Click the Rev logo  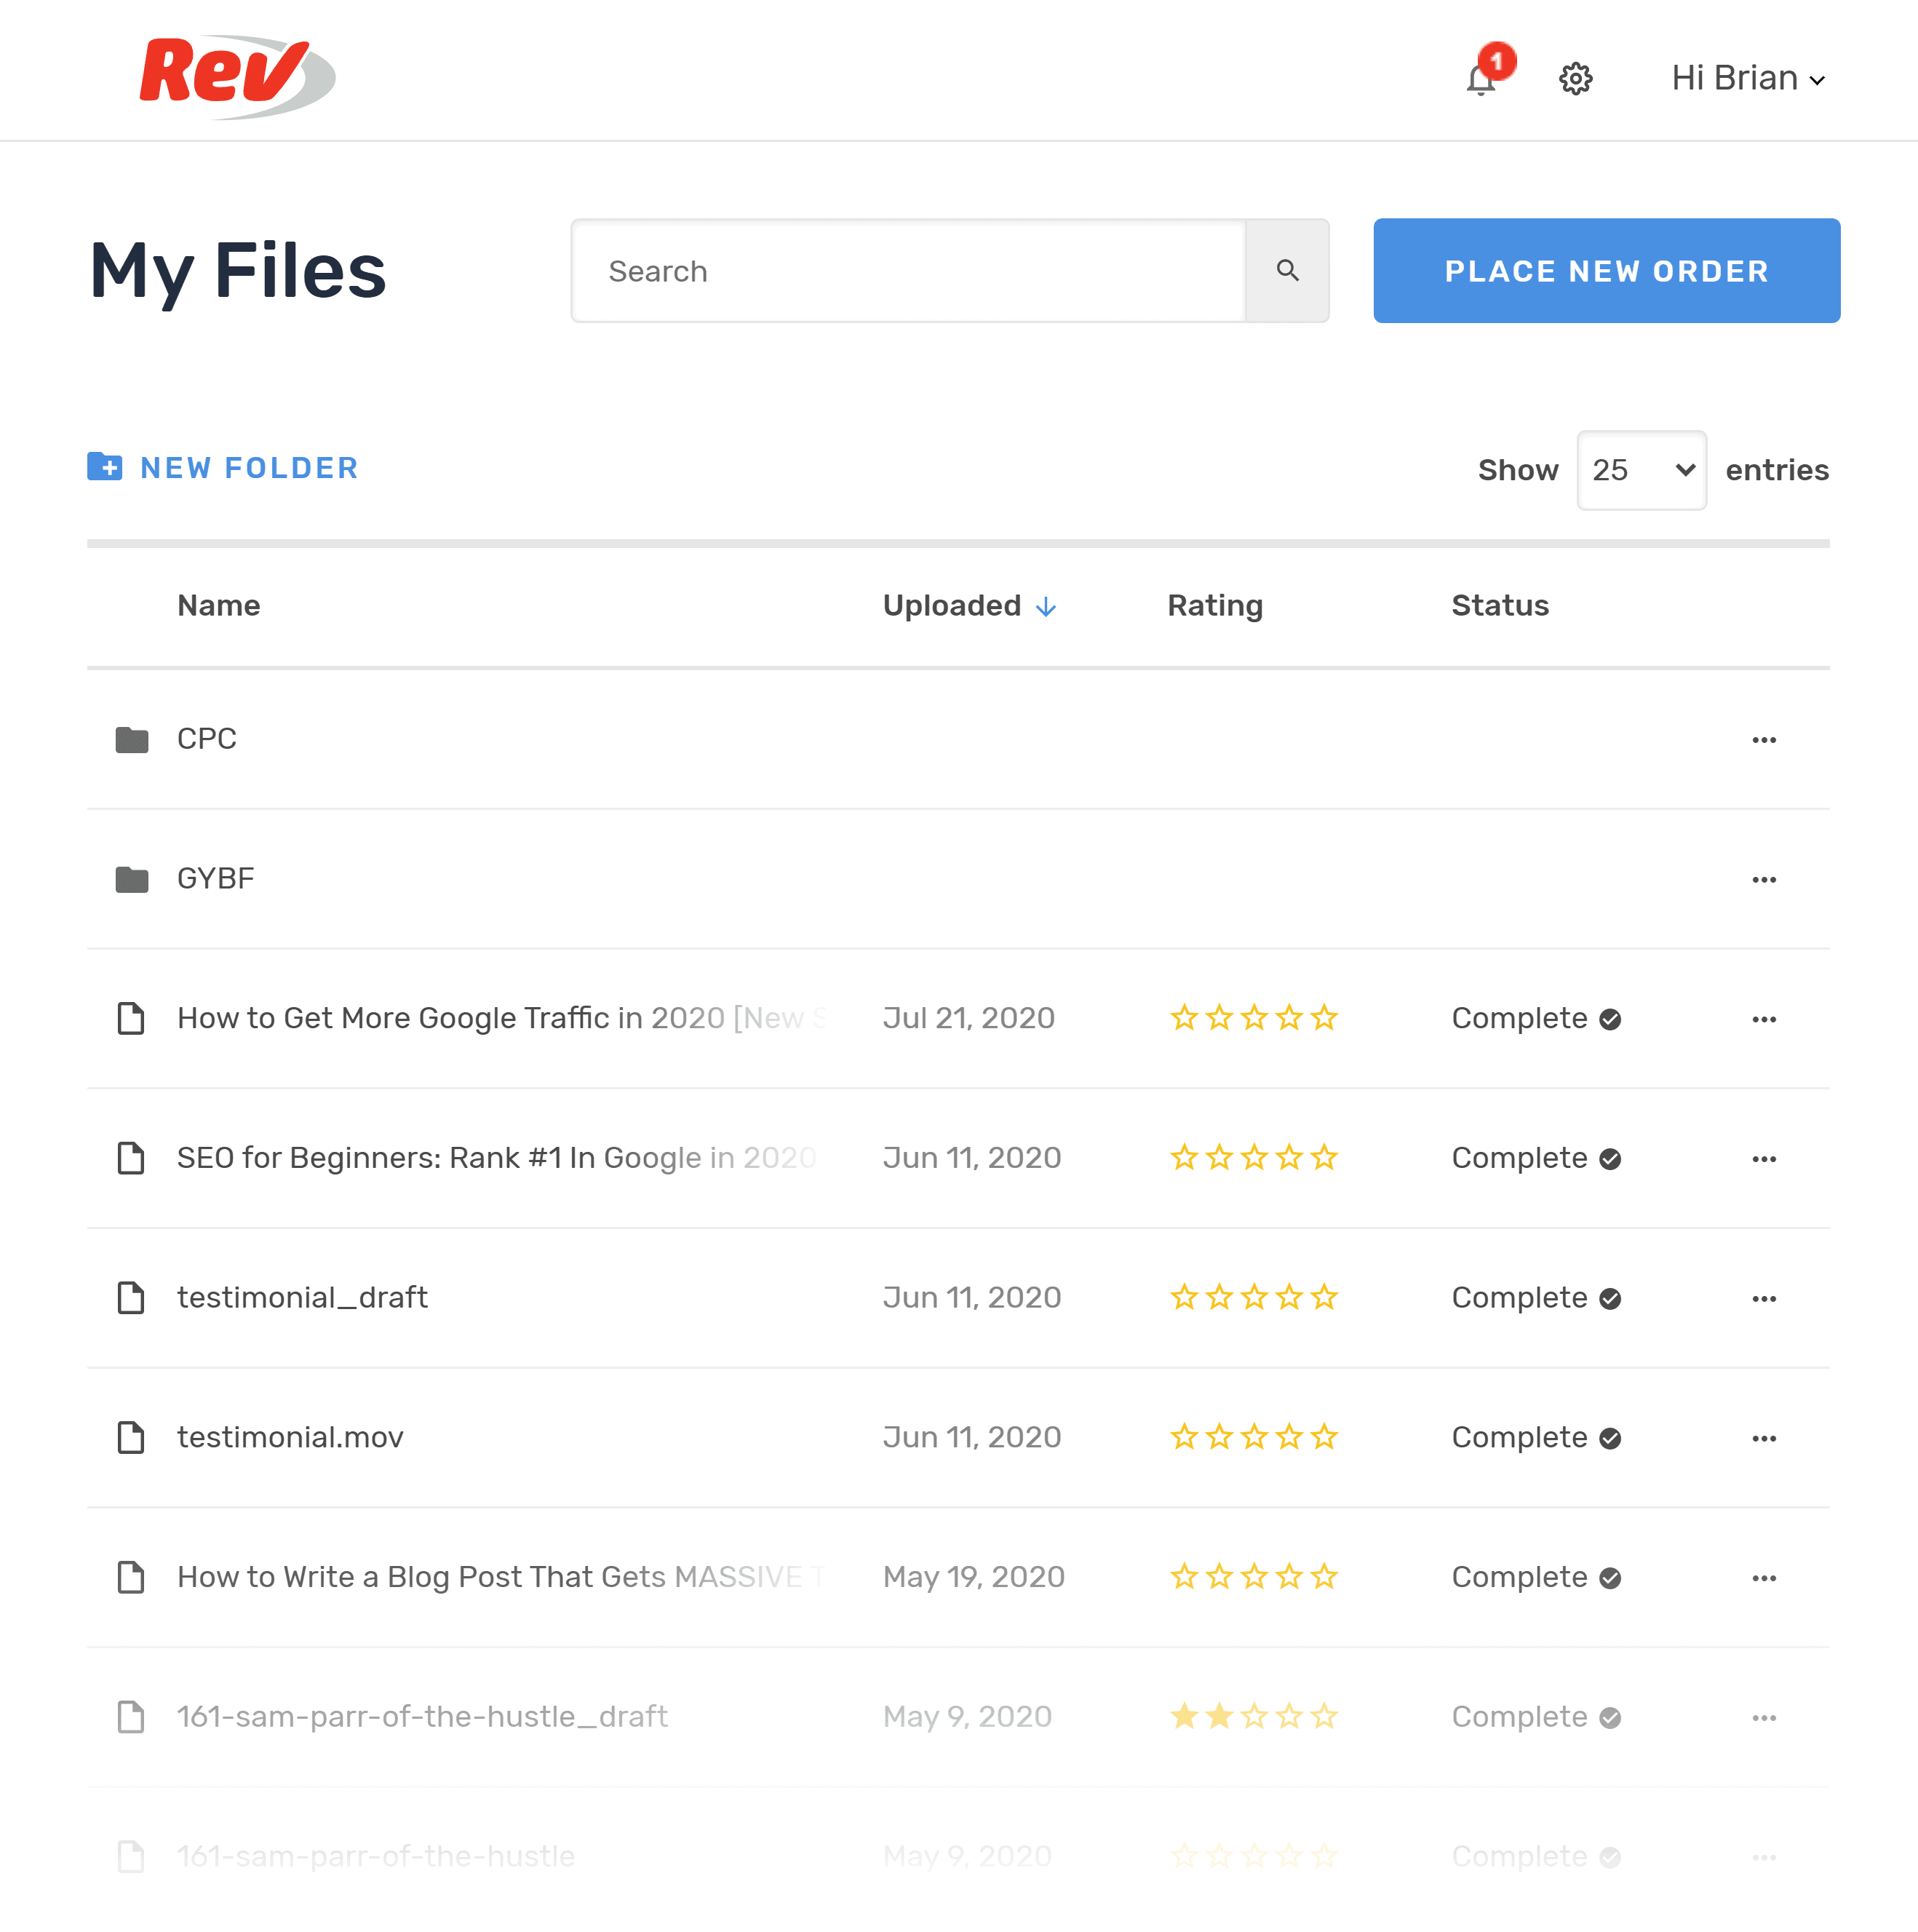237,77
